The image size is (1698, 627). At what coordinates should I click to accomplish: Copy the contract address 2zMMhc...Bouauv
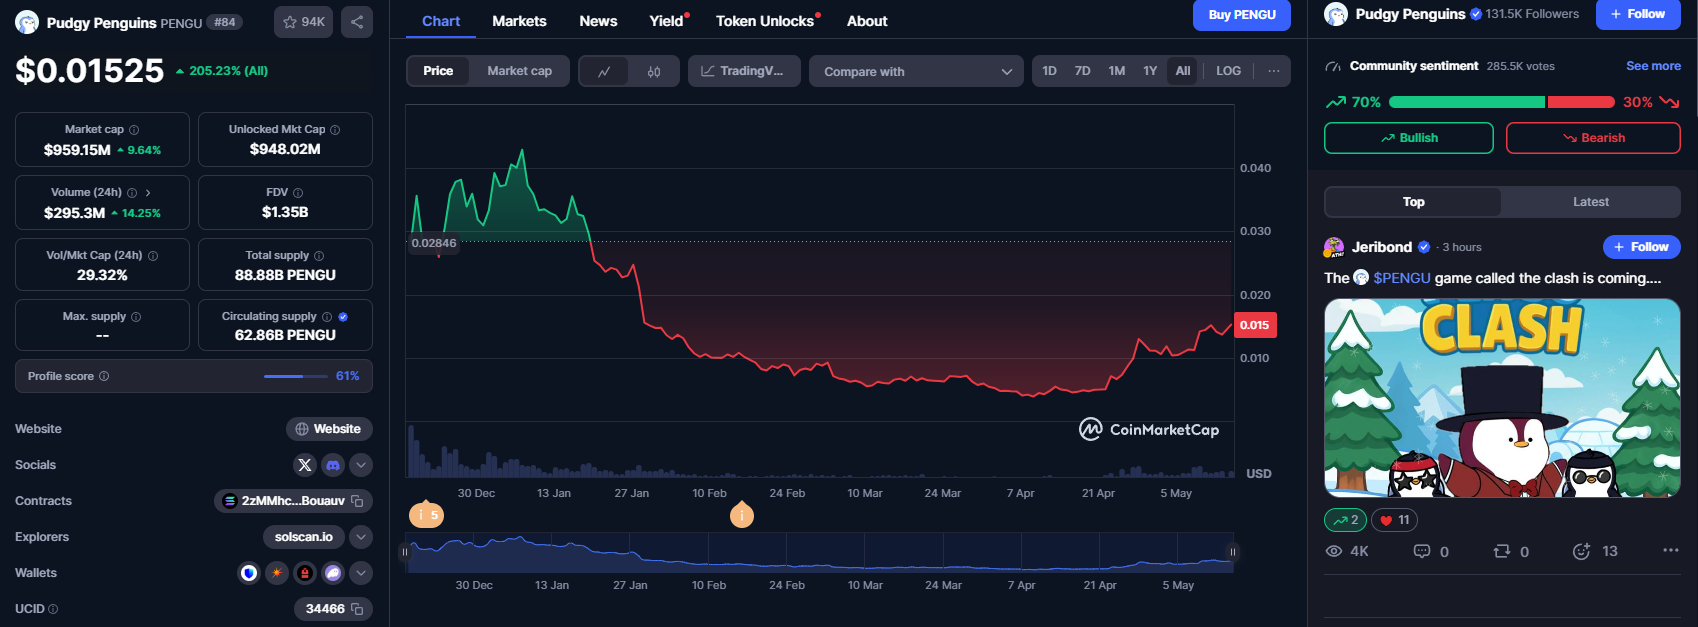tap(357, 501)
